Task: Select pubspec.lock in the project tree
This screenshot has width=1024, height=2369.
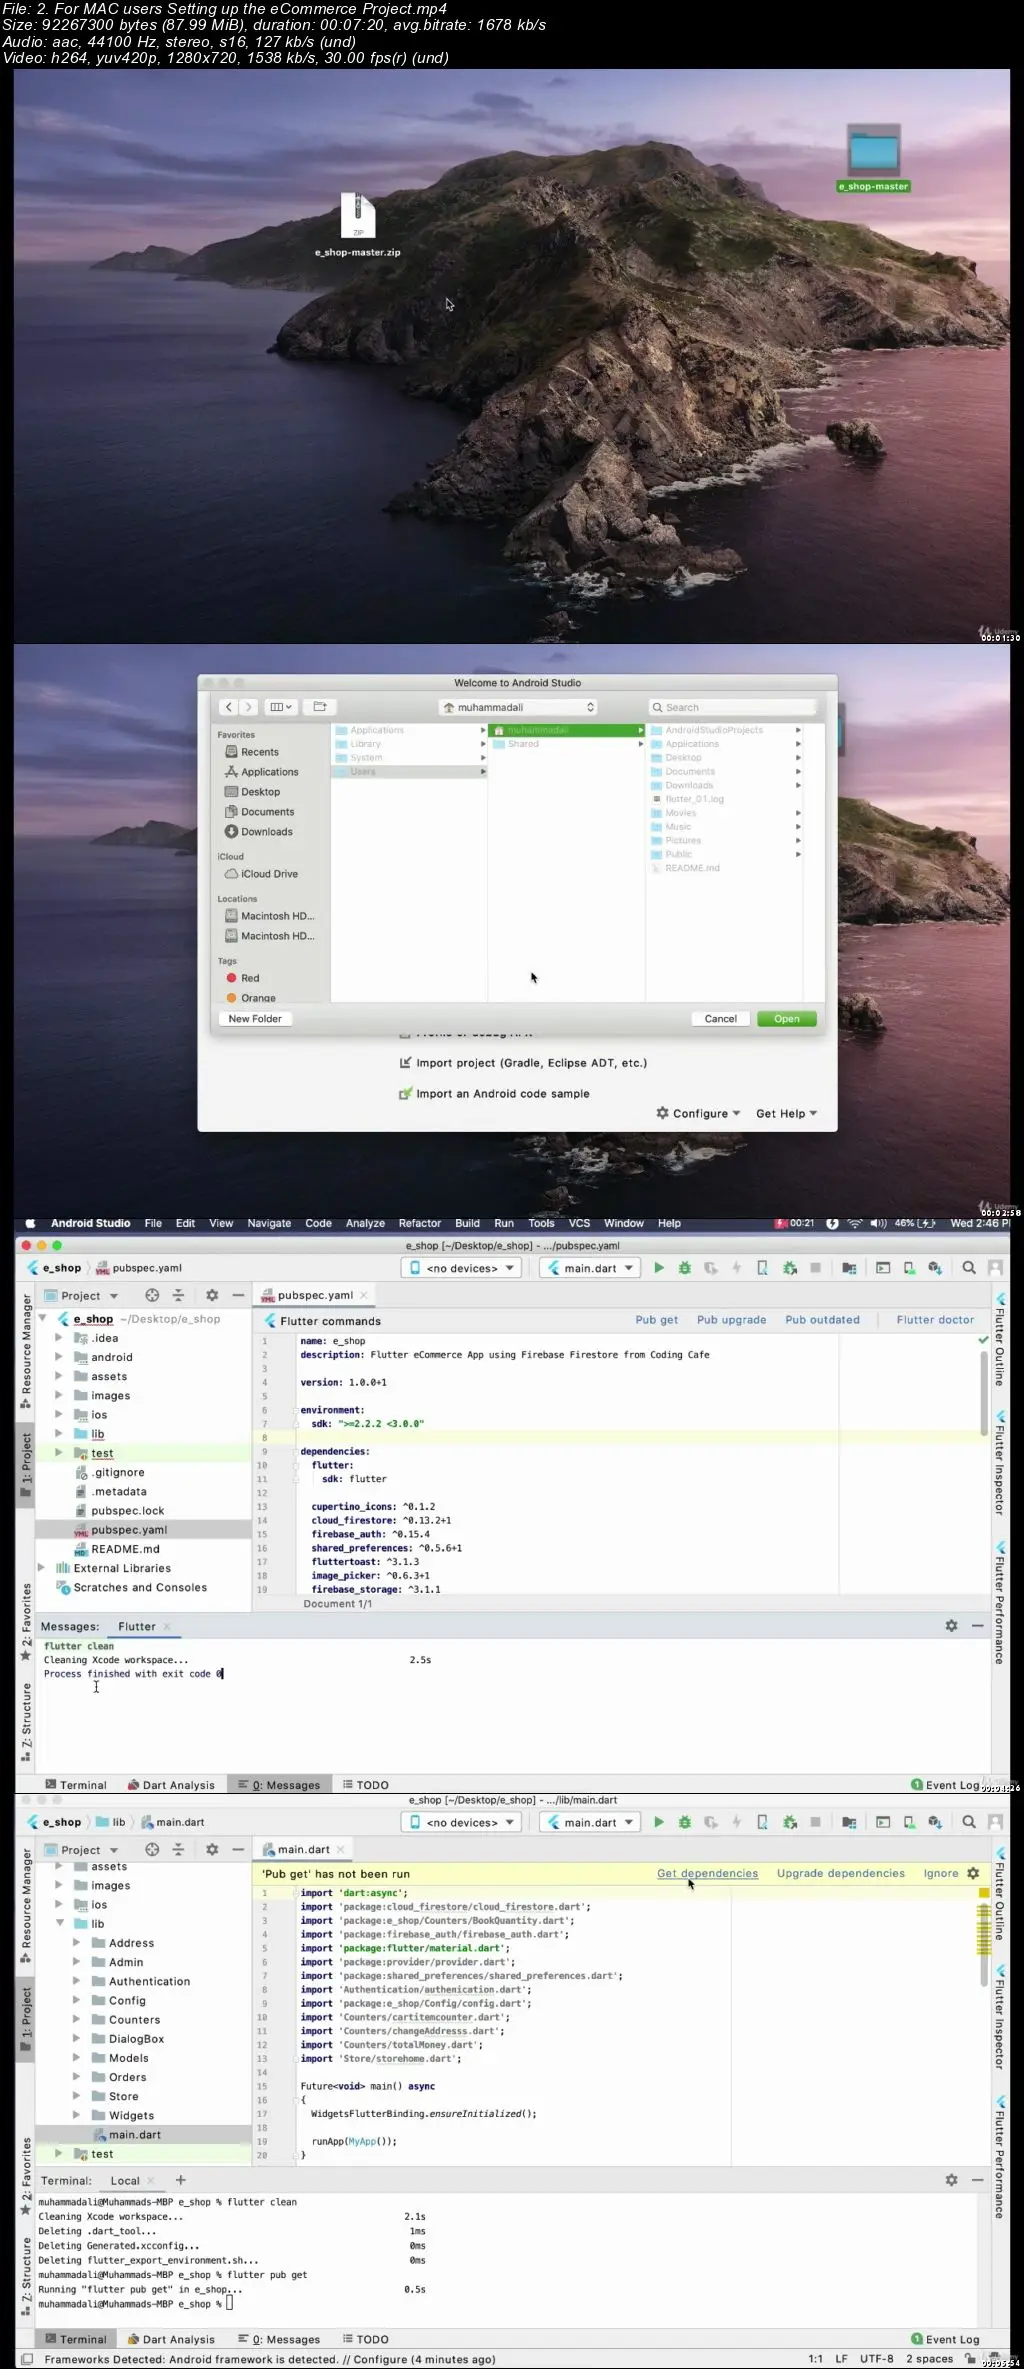Action: [128, 1511]
